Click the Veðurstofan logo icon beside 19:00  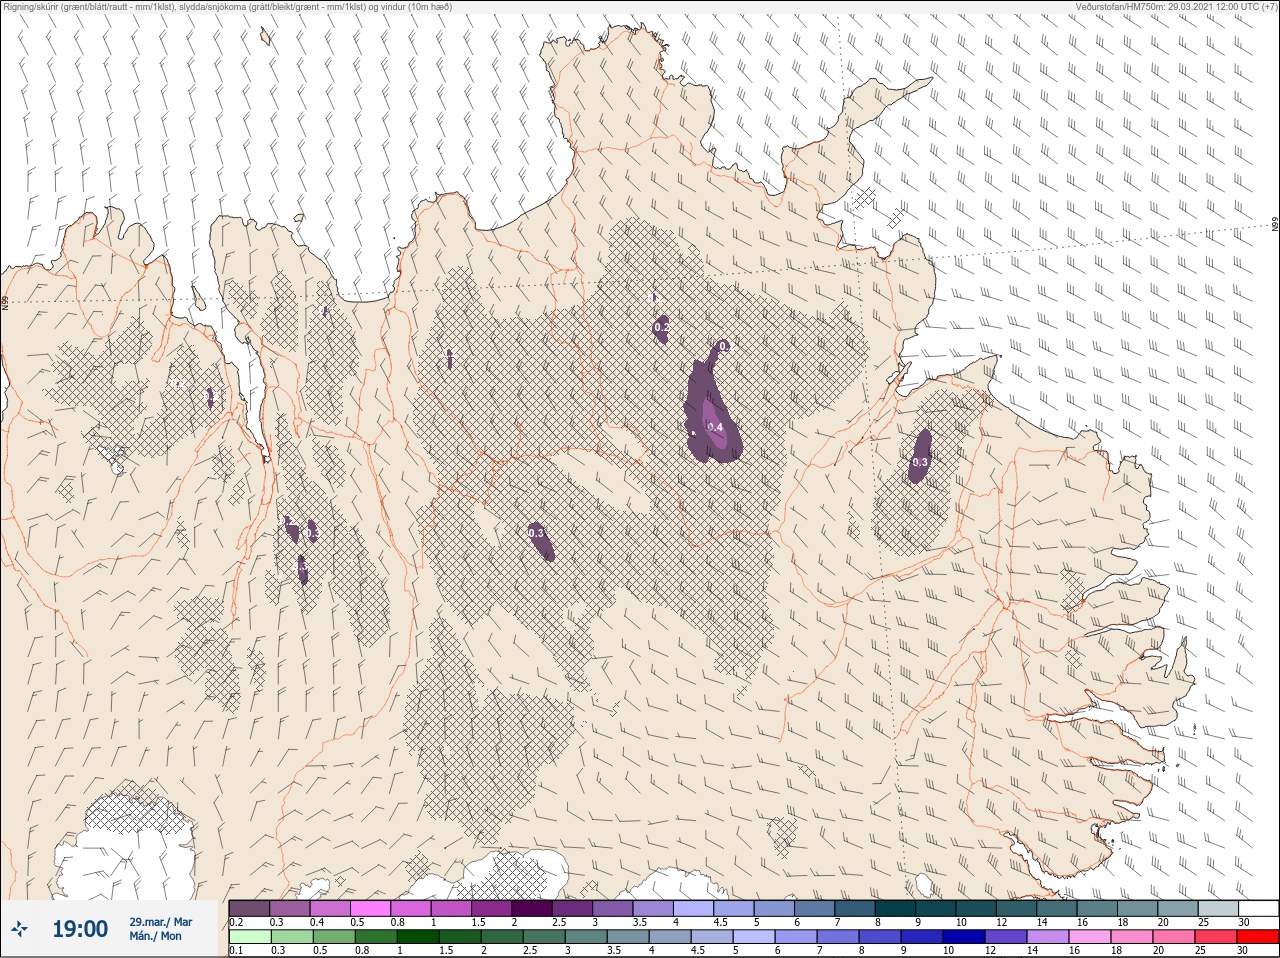tap(19, 929)
